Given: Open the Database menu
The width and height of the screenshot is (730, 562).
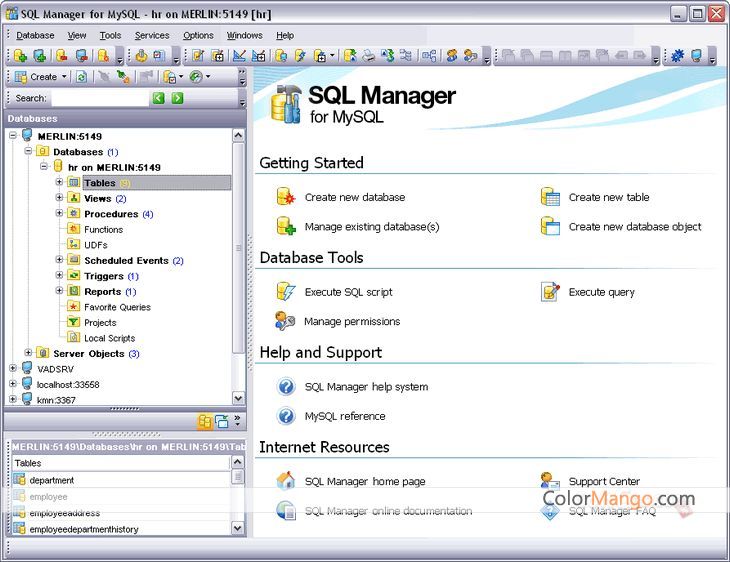Looking at the screenshot, I should (x=35, y=35).
